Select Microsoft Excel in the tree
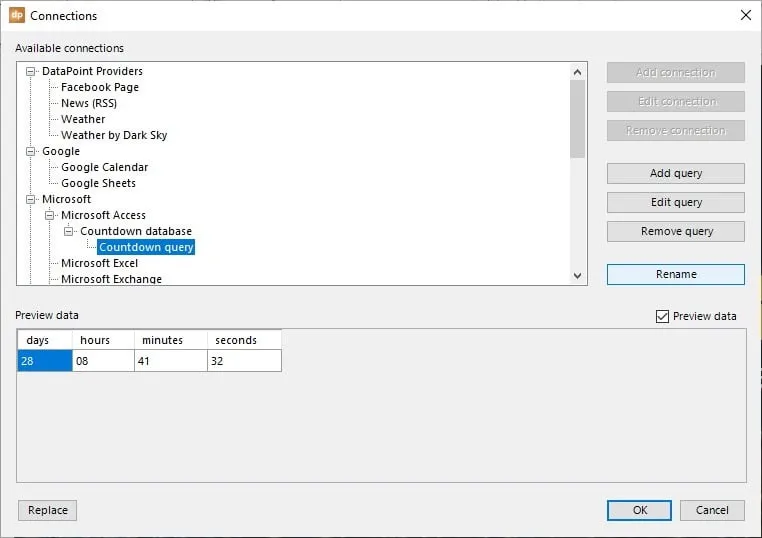 click(x=100, y=263)
